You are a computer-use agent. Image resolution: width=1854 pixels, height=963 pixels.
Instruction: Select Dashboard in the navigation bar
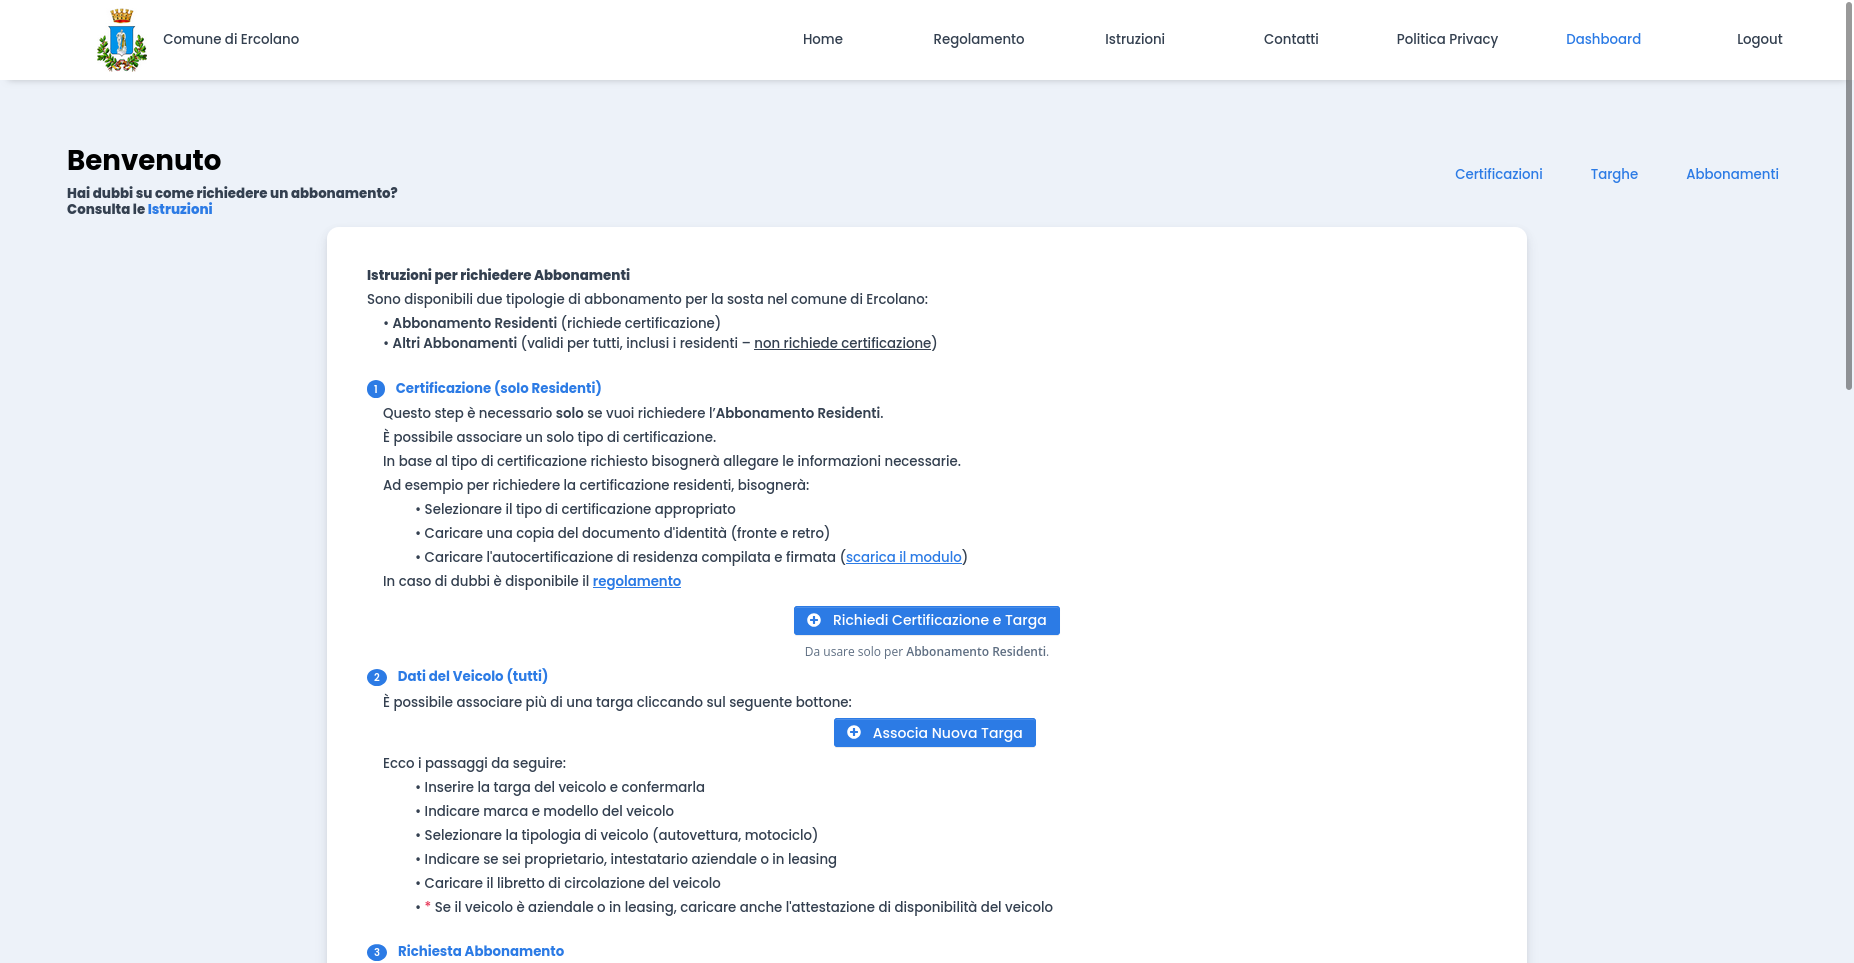coord(1603,39)
